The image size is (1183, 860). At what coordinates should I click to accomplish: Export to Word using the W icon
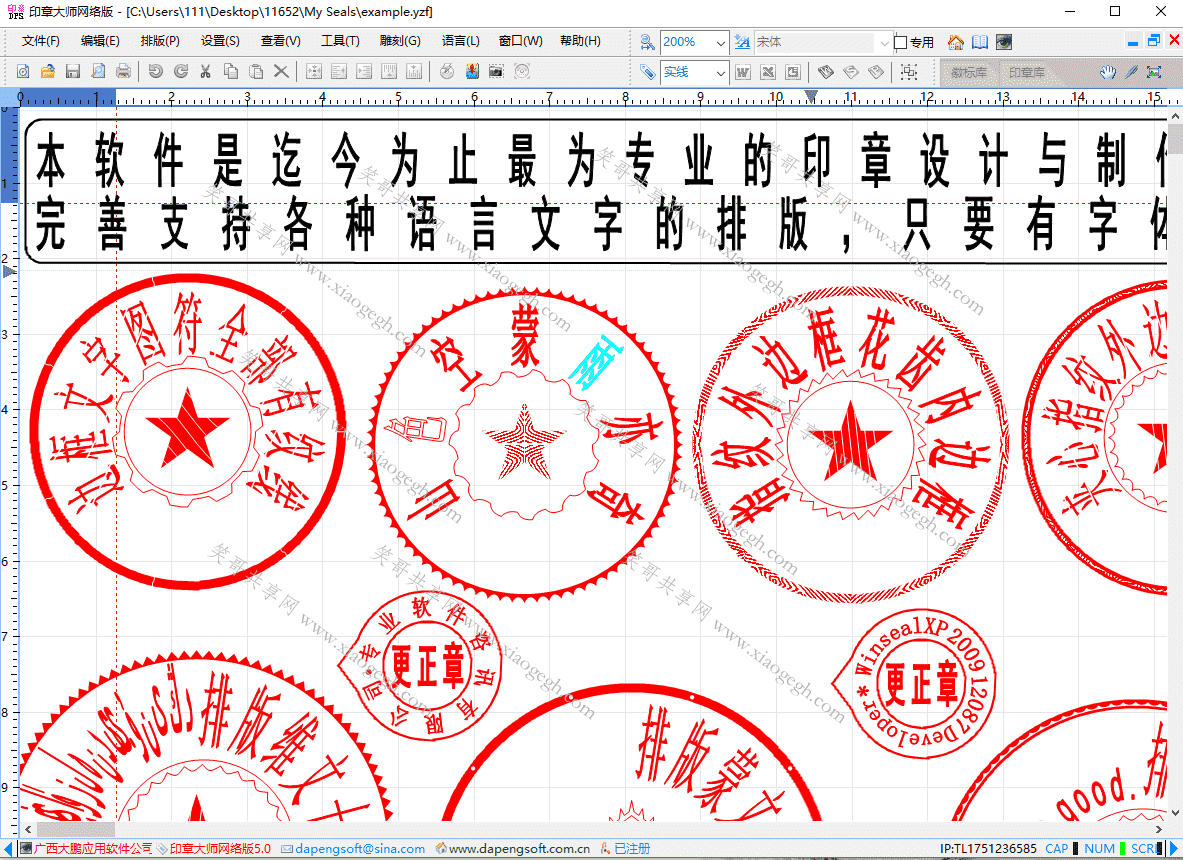click(743, 72)
